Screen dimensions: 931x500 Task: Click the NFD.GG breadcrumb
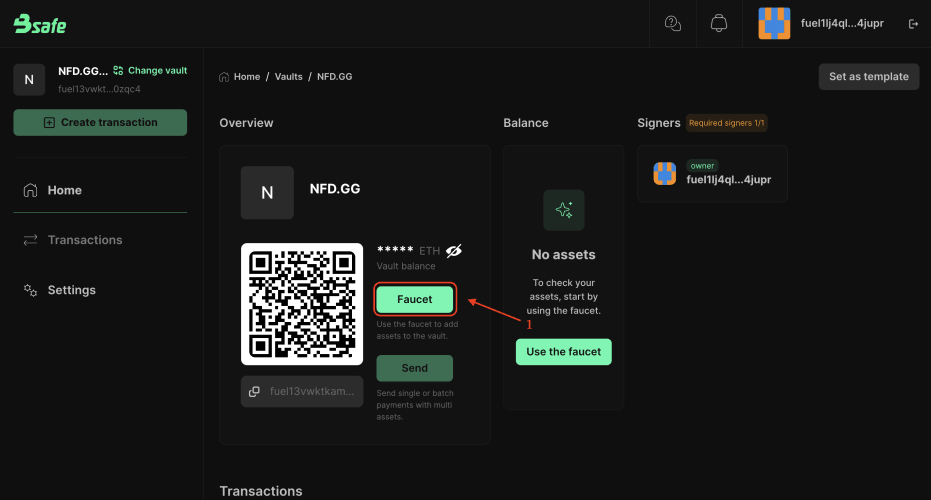tap(334, 77)
